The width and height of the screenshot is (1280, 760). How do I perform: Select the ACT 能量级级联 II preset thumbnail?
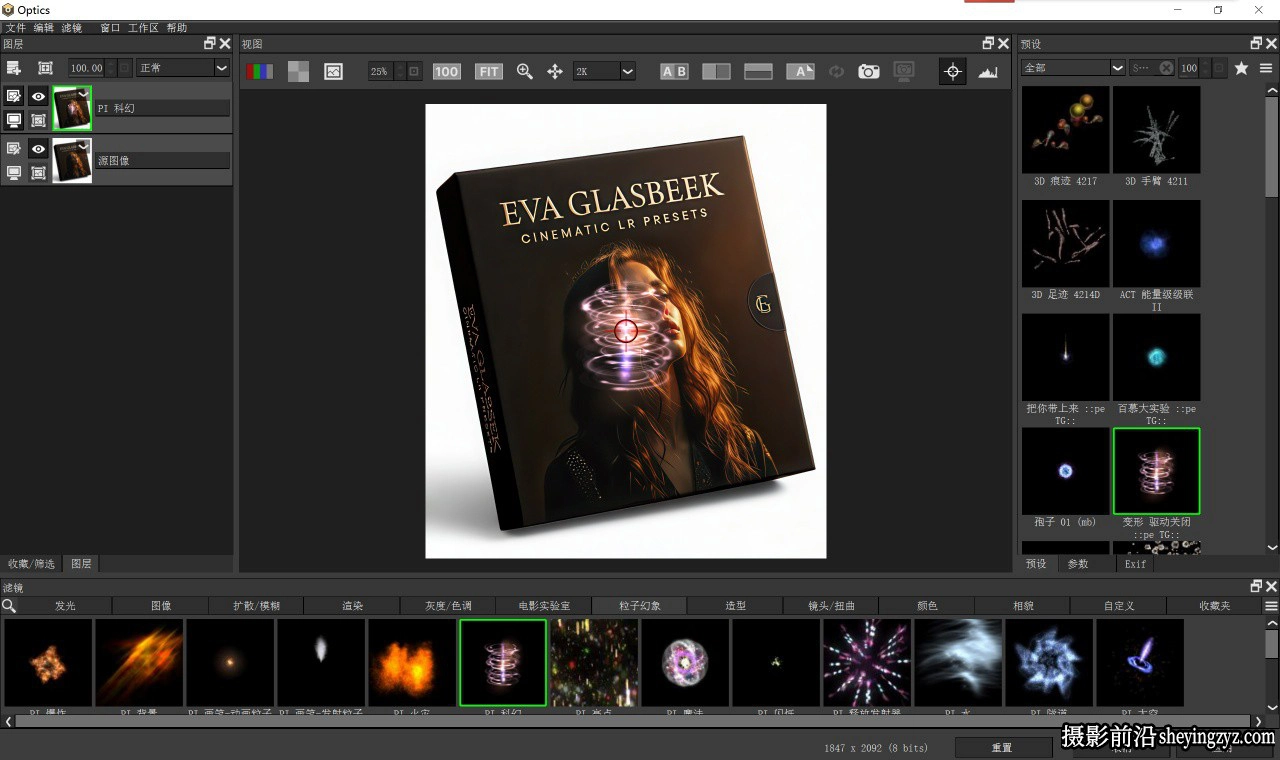pos(1156,244)
